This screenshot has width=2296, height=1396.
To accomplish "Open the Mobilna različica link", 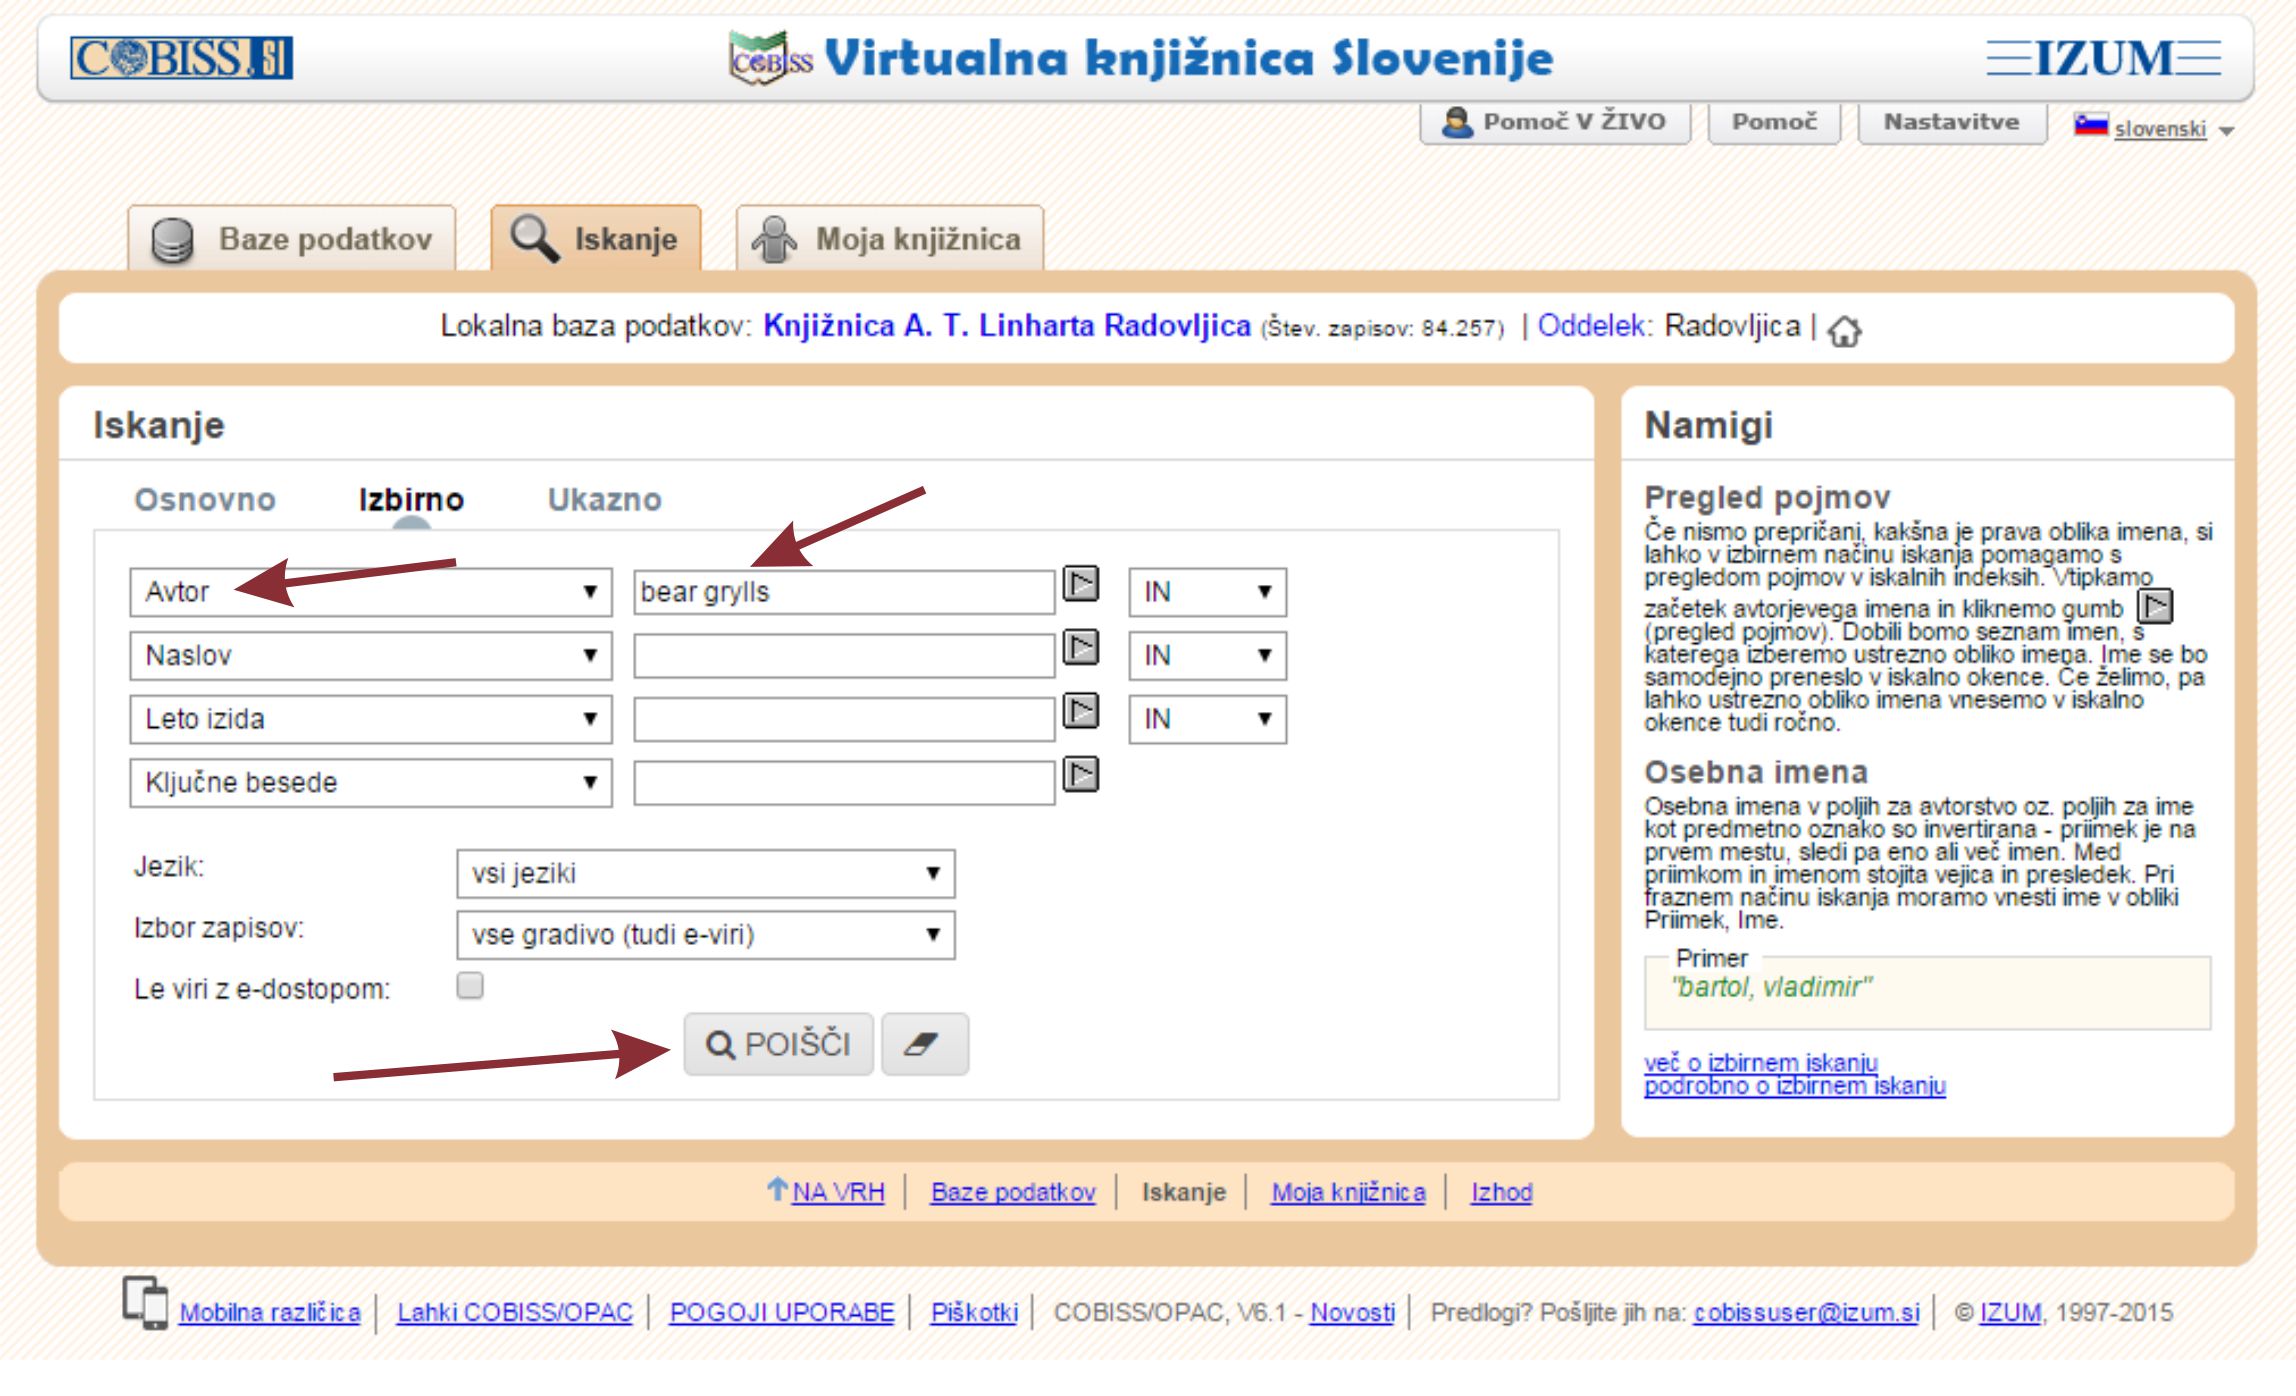I will [270, 1312].
